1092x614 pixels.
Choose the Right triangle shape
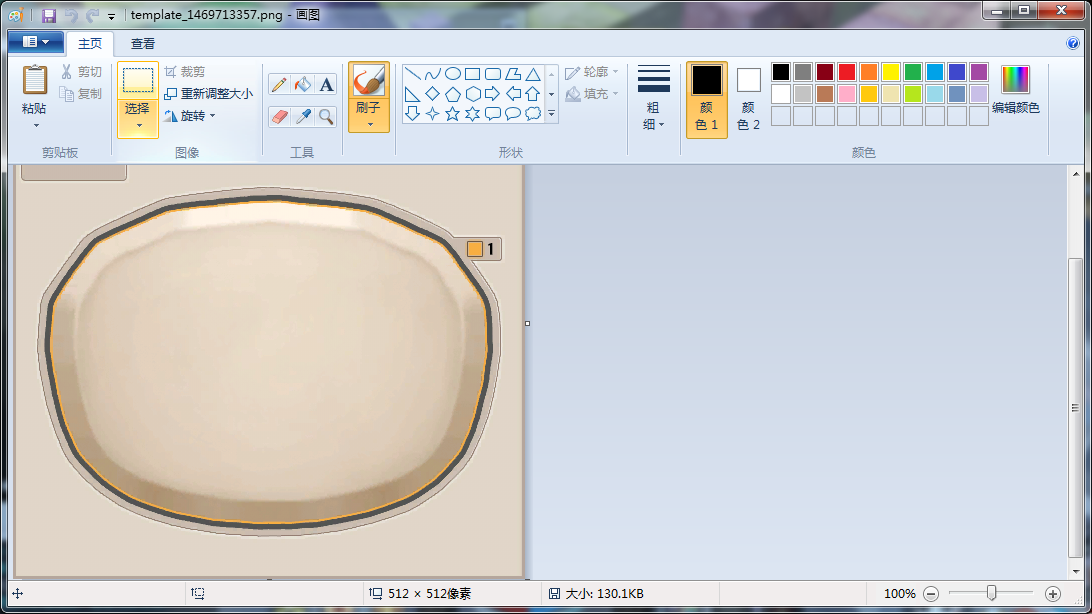tap(412, 93)
